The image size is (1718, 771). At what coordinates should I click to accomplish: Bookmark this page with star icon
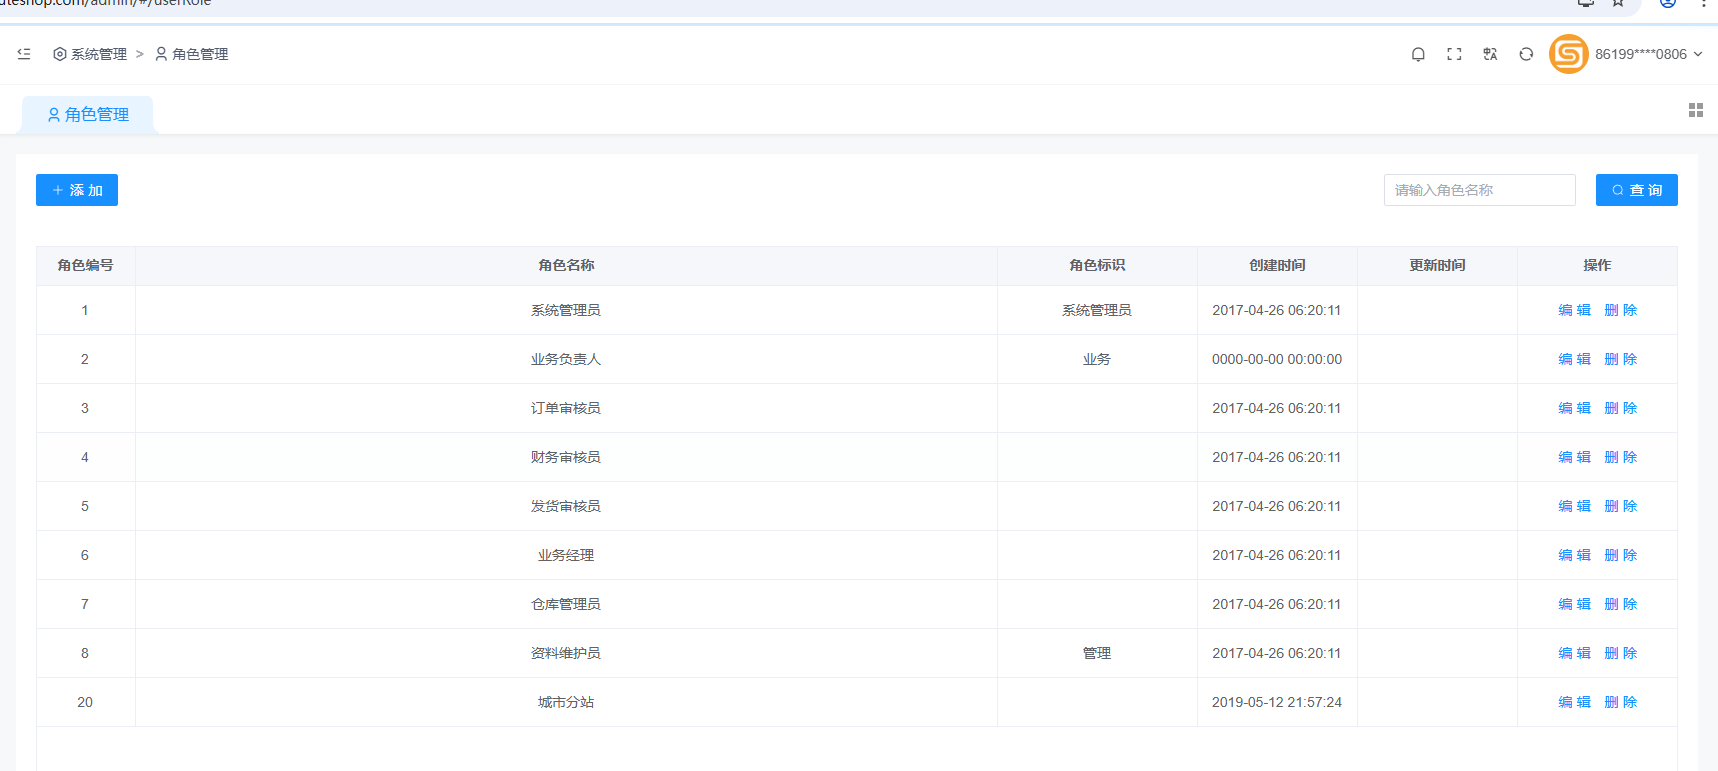click(1618, 3)
